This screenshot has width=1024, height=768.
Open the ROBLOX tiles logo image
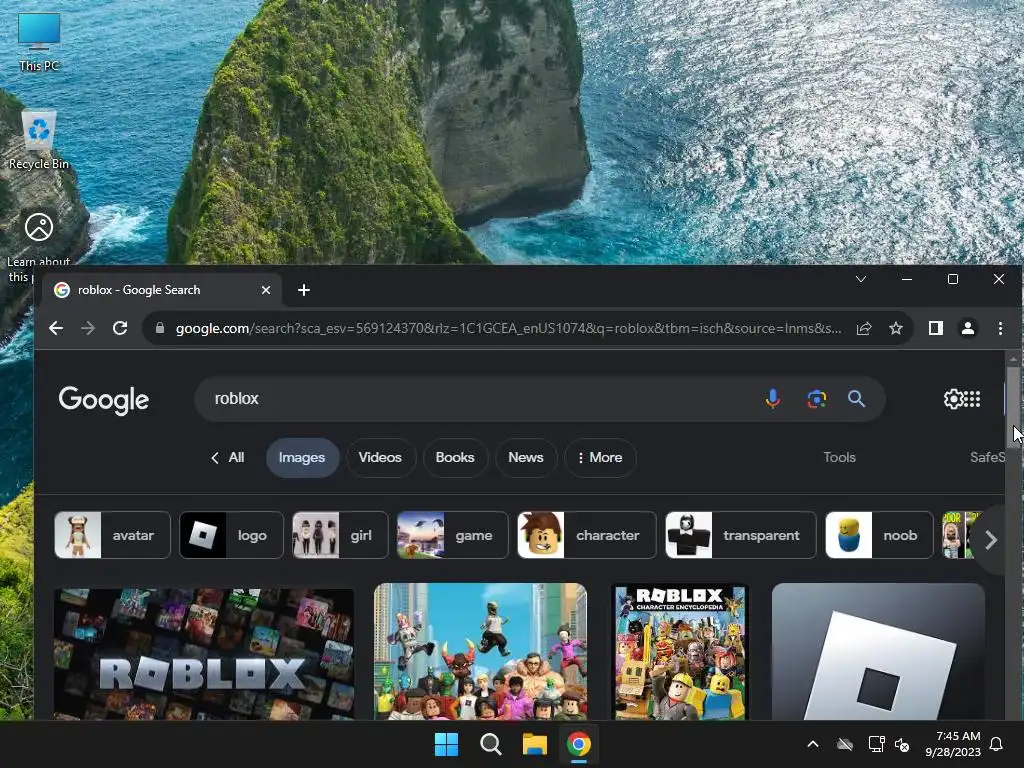tap(204, 654)
